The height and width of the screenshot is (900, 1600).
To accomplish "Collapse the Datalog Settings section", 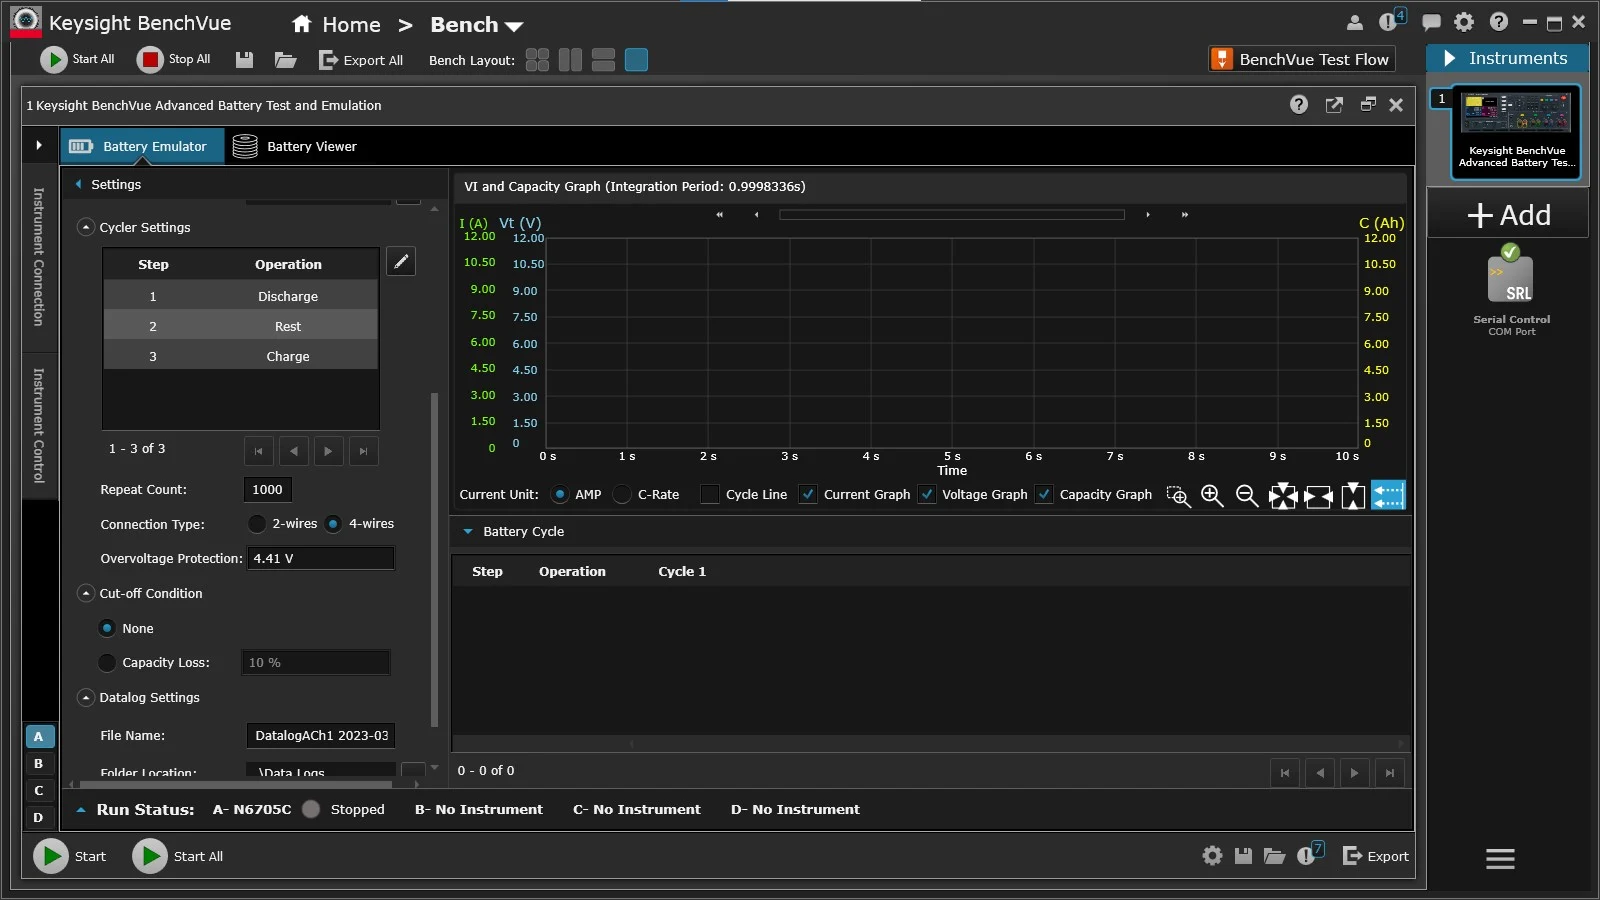I will (86, 697).
